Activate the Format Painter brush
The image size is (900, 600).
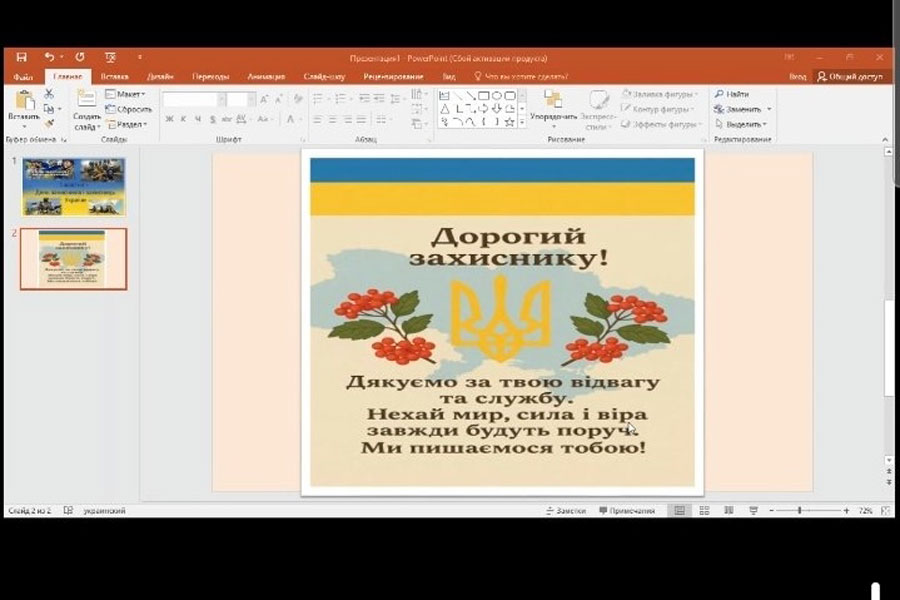(49, 123)
